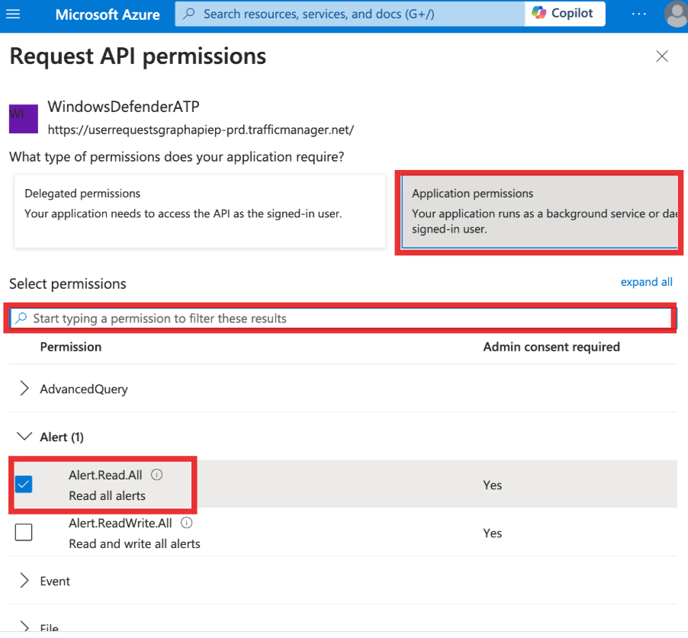Click the filter box magnifier icon
The image size is (688, 638).
21,318
